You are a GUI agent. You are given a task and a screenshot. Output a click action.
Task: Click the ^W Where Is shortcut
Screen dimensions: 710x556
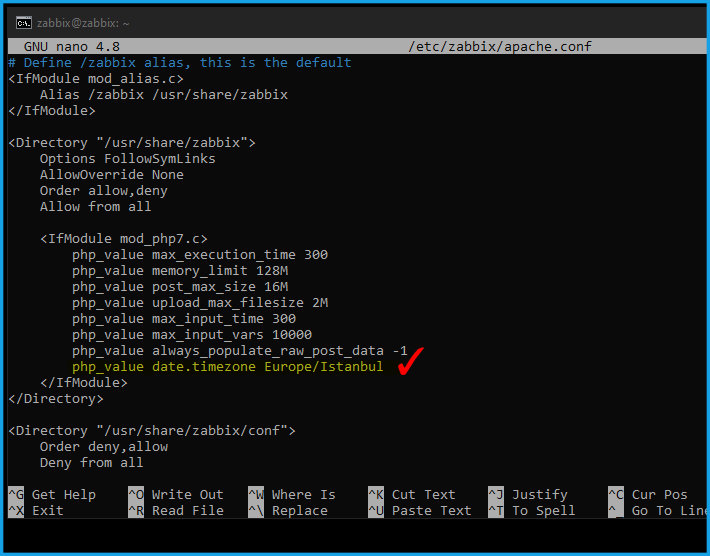[292, 494]
